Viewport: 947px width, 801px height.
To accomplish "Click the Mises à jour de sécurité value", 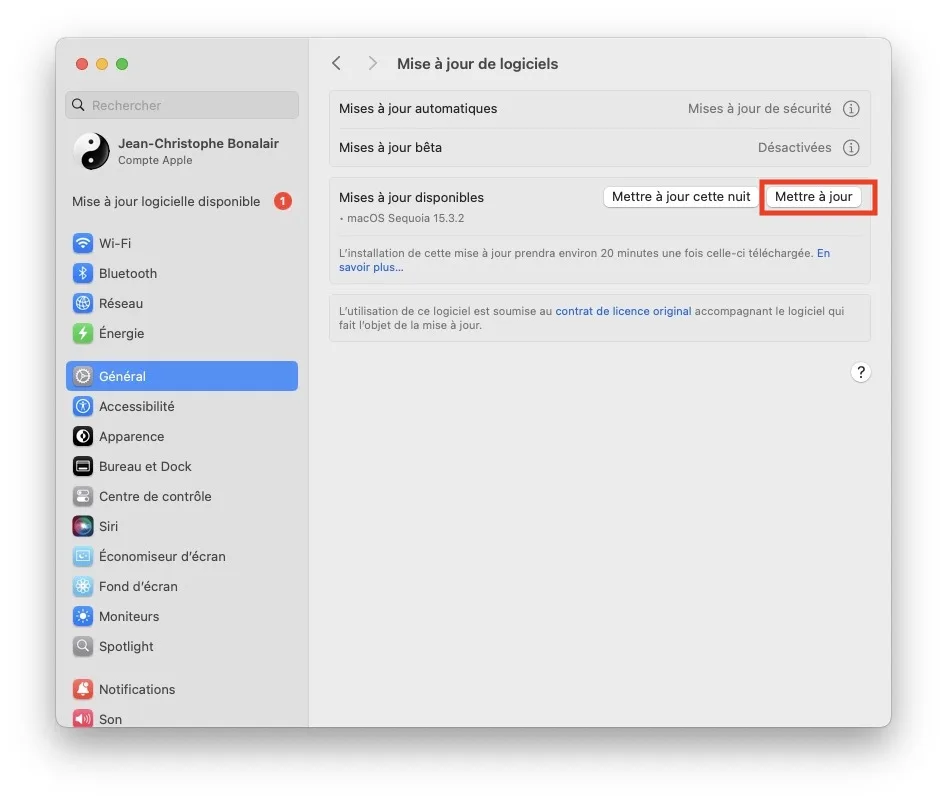I will tap(759, 109).
